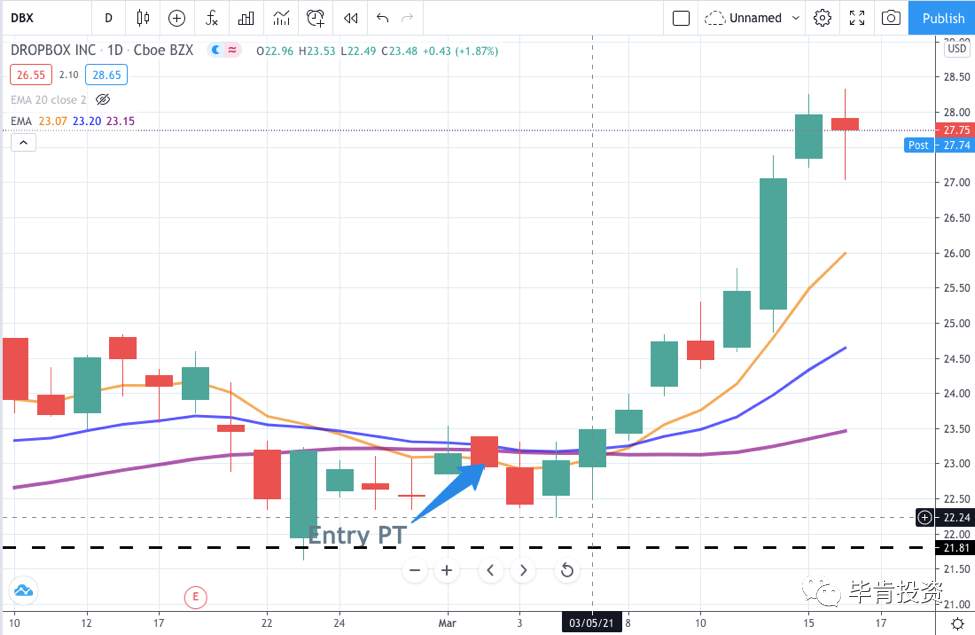The width and height of the screenshot is (975, 635).
Task: Open chart settings gear icon
Action: coord(822,18)
